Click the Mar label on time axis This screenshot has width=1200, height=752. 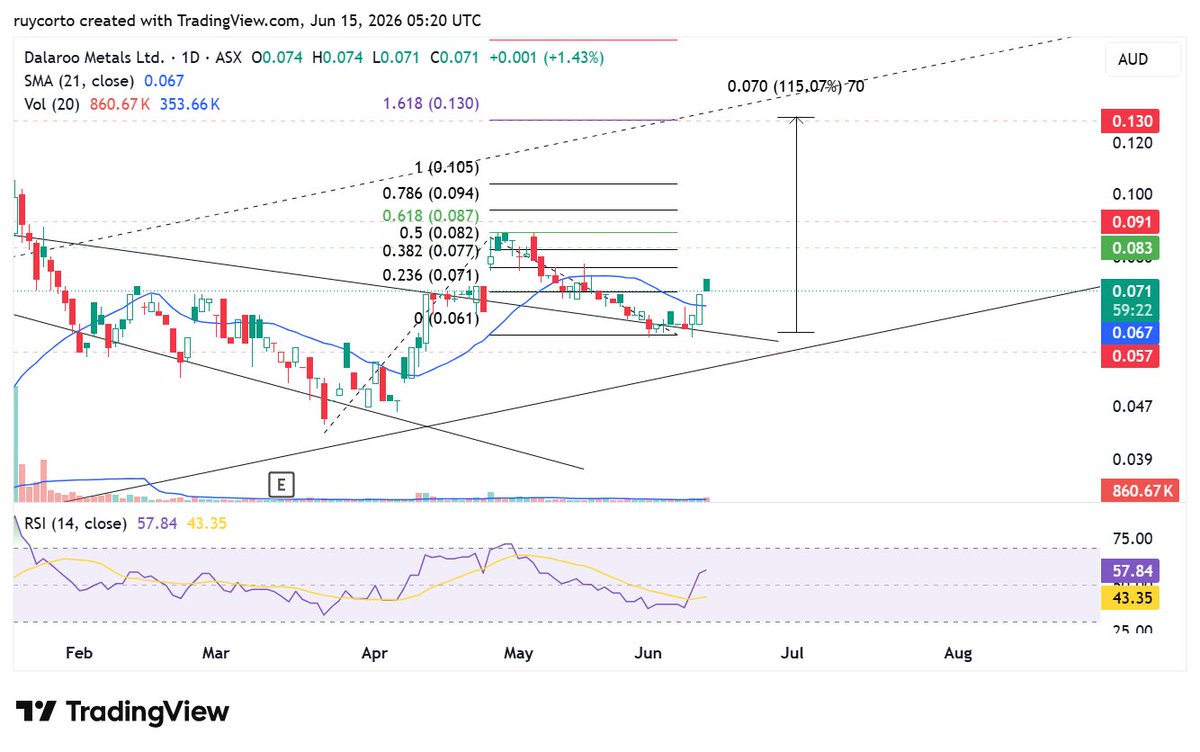coord(216,654)
